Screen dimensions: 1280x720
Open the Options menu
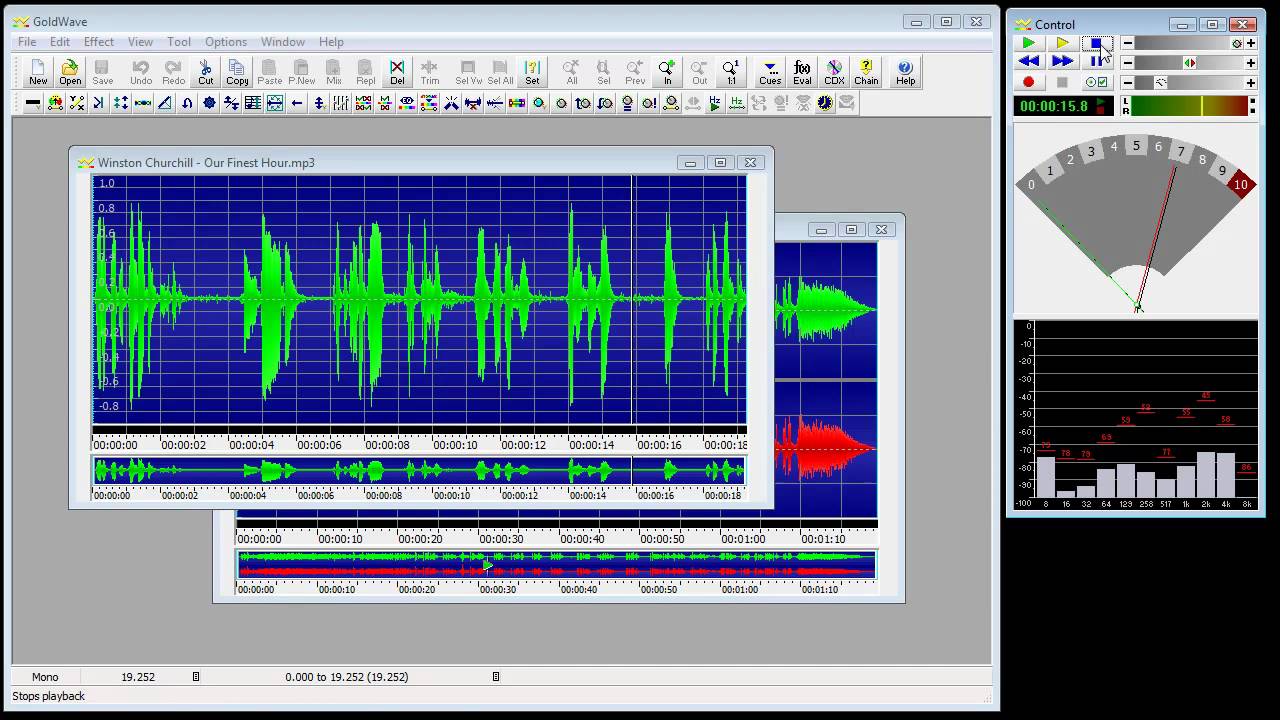pos(225,42)
